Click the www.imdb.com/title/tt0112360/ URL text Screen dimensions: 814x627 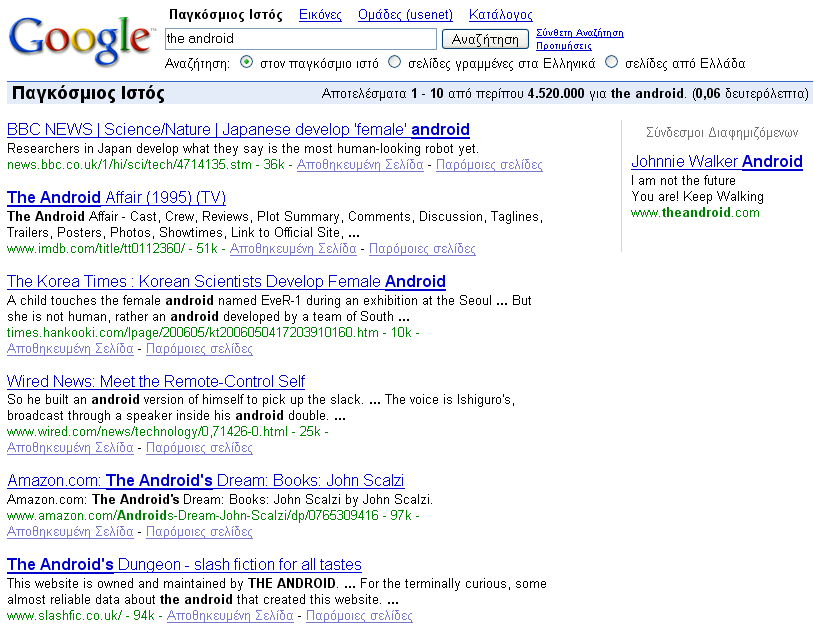click(x=96, y=249)
